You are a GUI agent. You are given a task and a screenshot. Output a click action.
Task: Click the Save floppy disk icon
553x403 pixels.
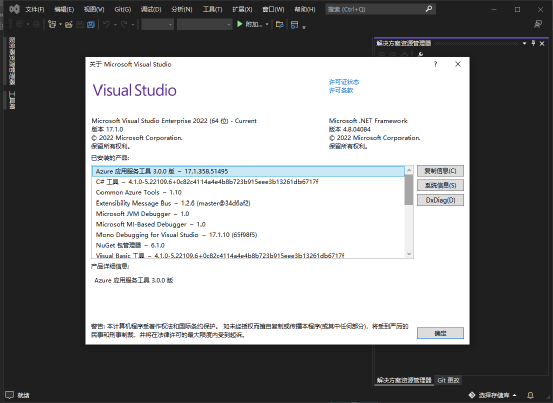80,24
